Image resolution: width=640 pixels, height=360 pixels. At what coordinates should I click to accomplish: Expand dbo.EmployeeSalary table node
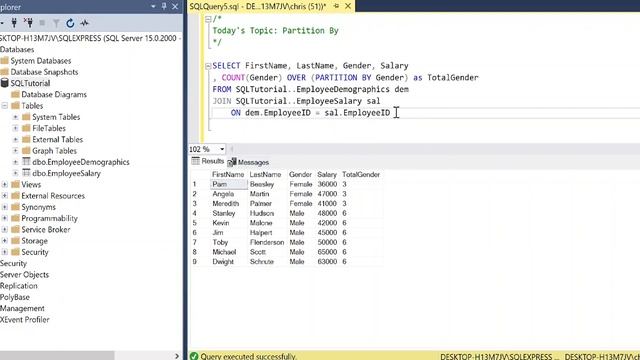[16, 173]
